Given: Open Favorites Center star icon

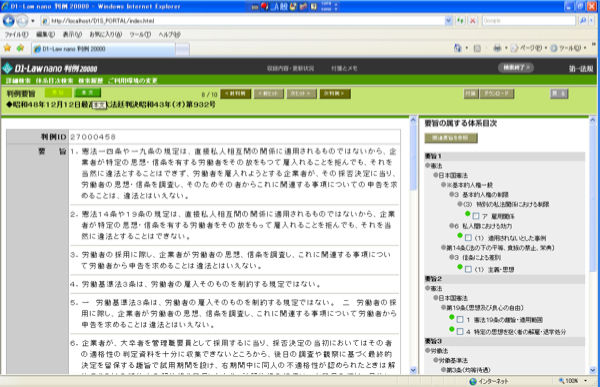Looking at the screenshot, I should [x=7, y=48].
